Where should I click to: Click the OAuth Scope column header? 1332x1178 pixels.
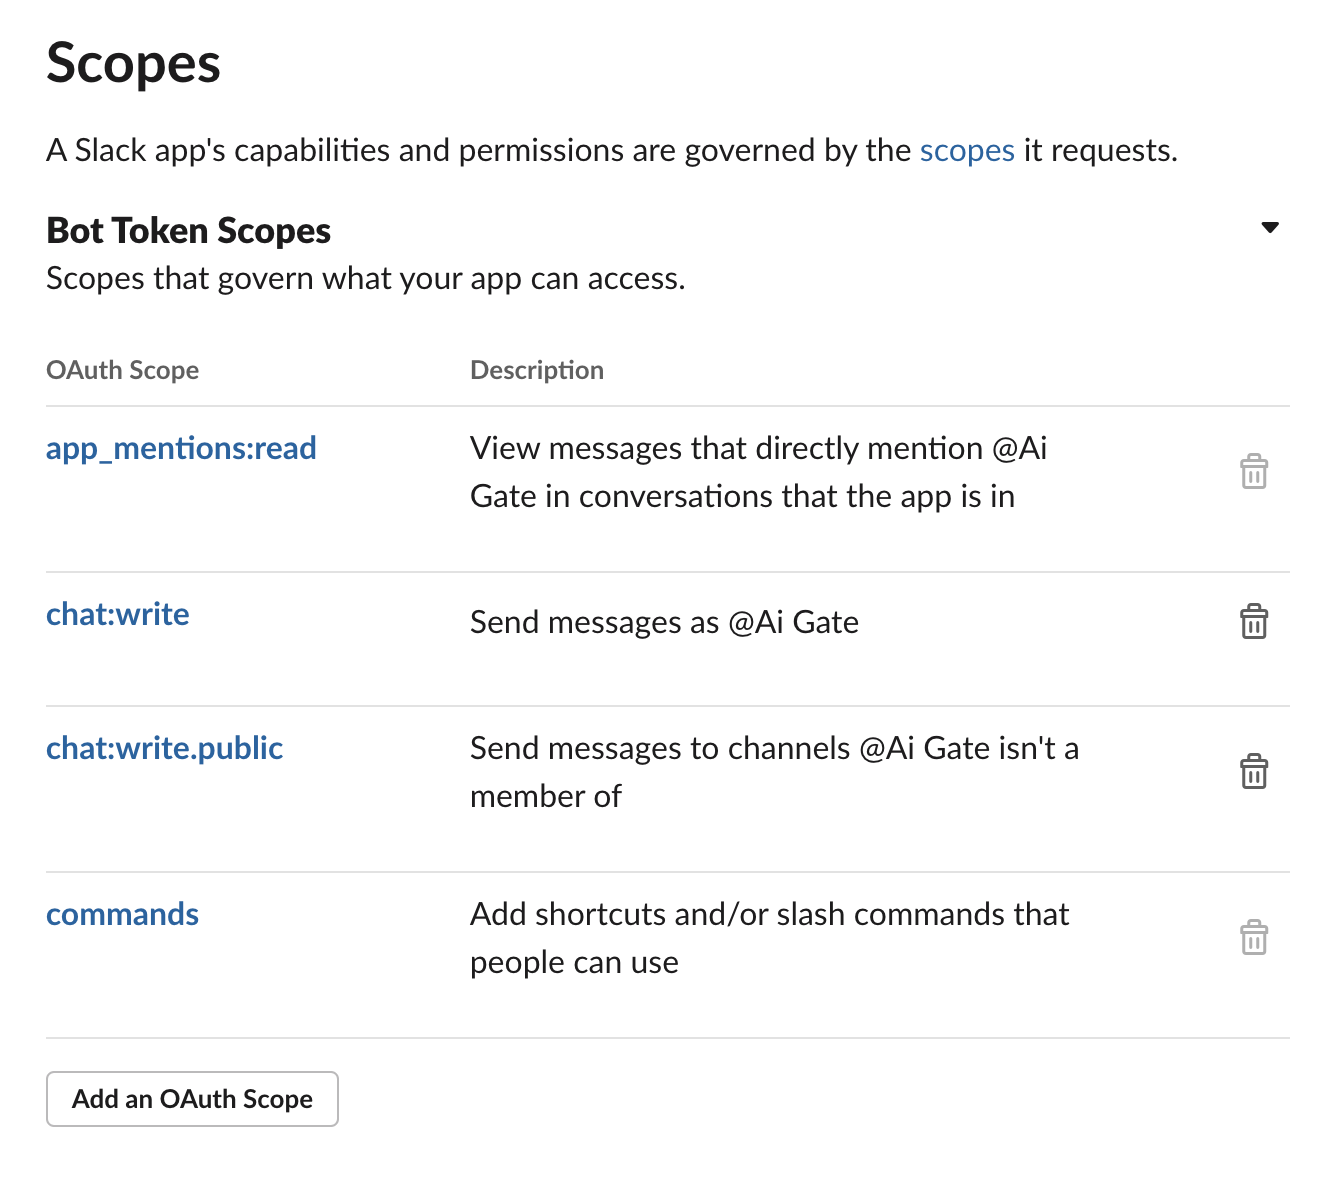tap(122, 370)
